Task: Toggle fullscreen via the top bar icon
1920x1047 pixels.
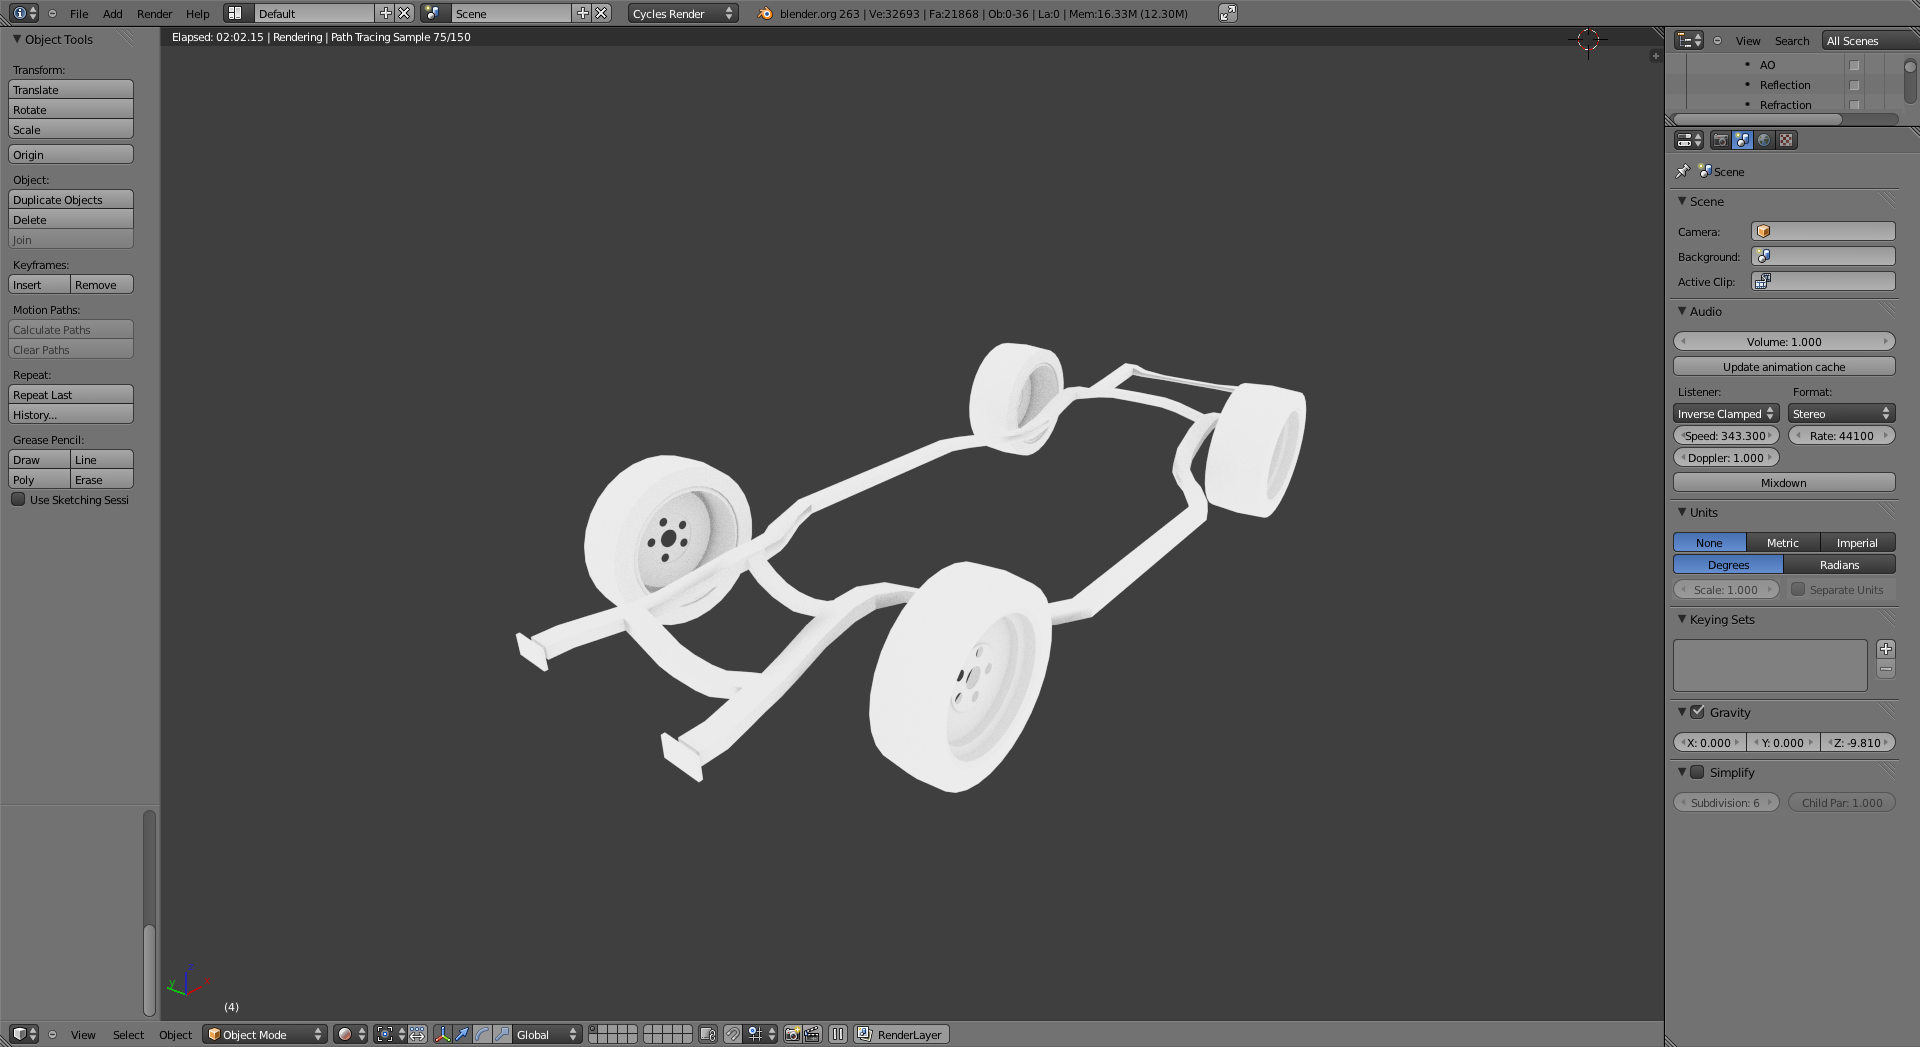Action: (1228, 13)
